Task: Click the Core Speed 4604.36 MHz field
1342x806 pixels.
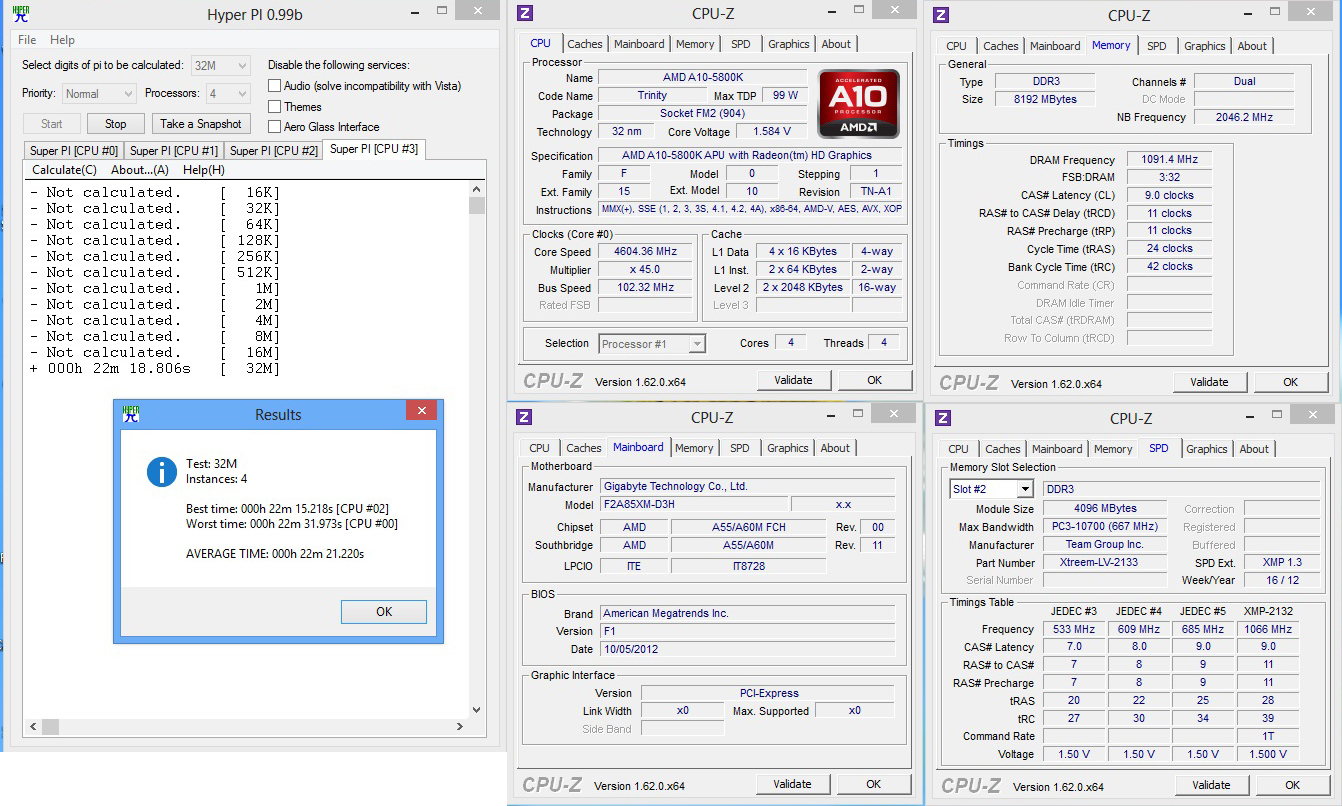Action: [645, 252]
